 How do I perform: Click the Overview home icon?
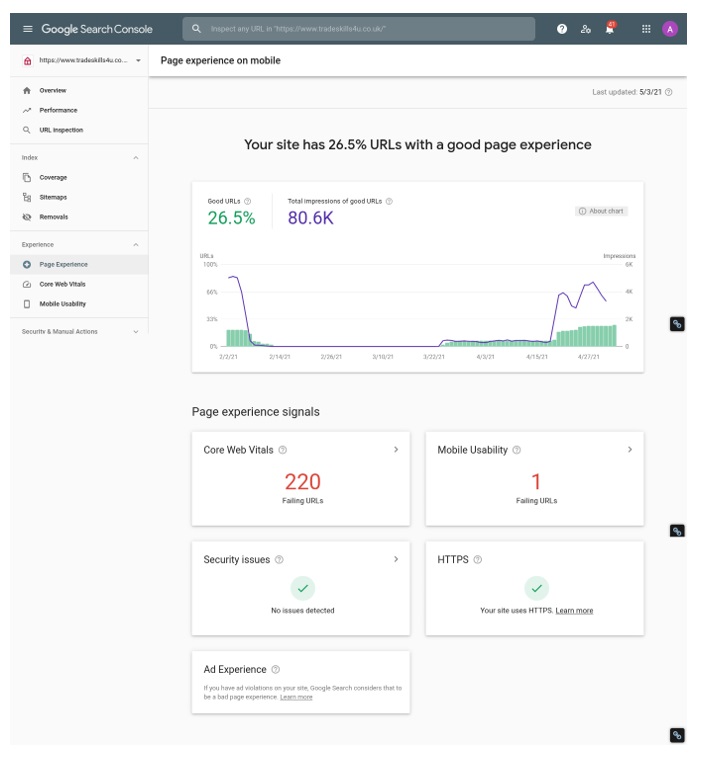tap(27, 91)
